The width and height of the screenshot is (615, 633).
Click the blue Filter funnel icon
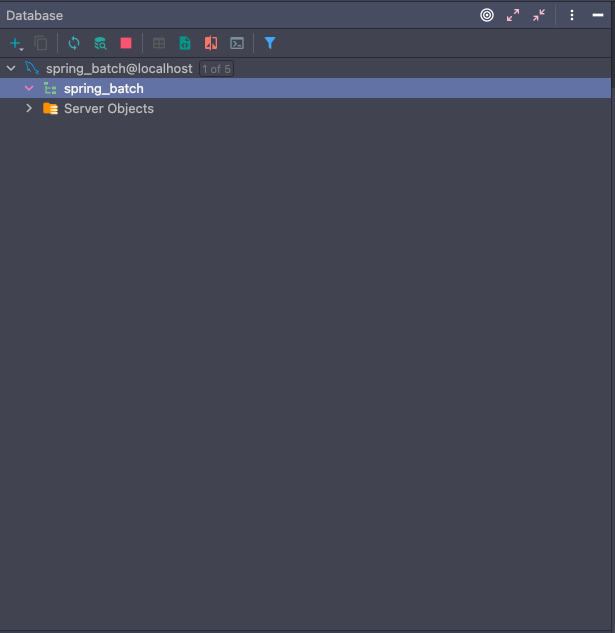(270, 43)
